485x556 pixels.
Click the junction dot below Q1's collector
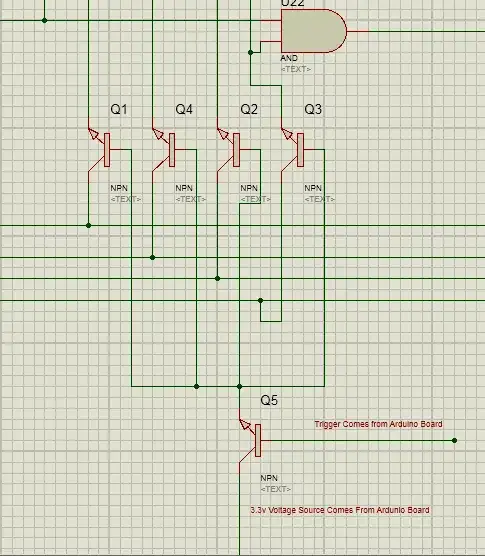point(89,225)
